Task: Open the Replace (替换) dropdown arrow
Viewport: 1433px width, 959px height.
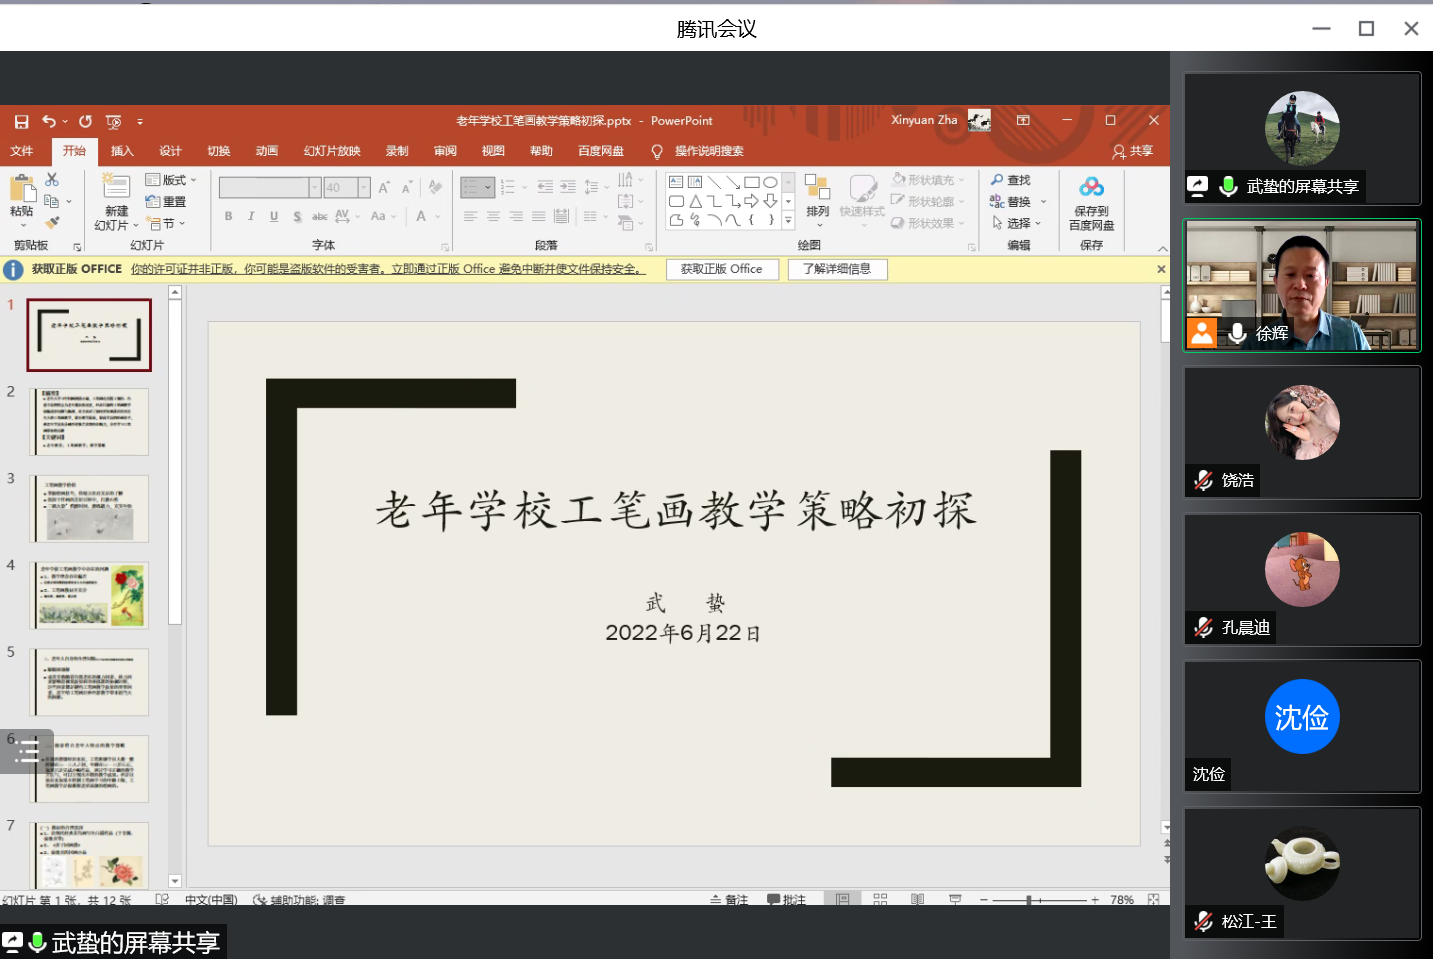Action: (1044, 202)
